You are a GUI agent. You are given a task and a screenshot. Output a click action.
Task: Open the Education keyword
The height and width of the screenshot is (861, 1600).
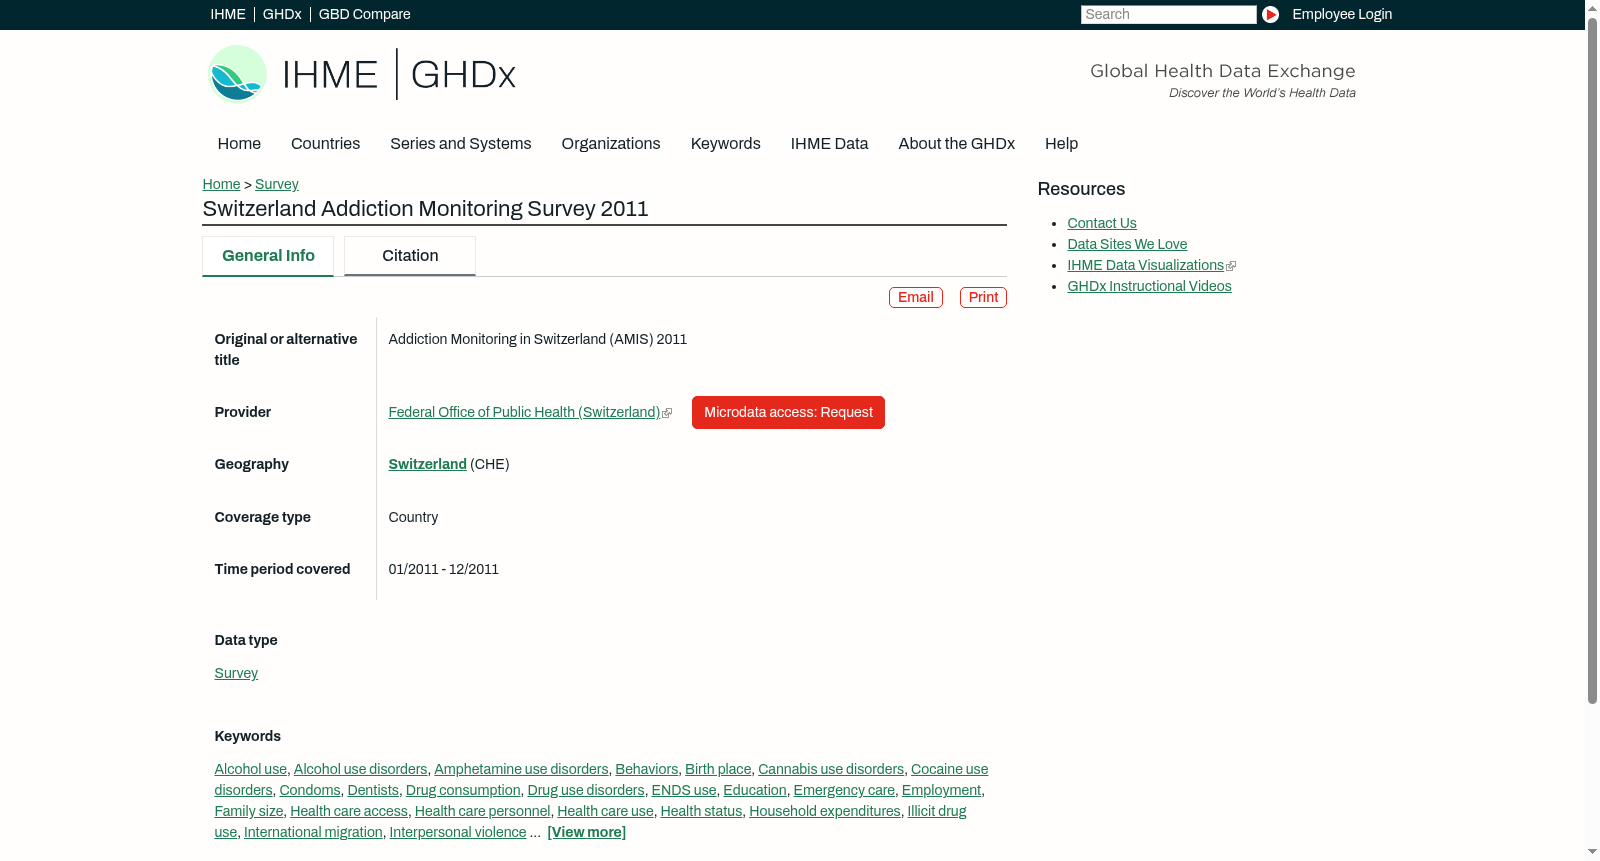click(x=755, y=790)
